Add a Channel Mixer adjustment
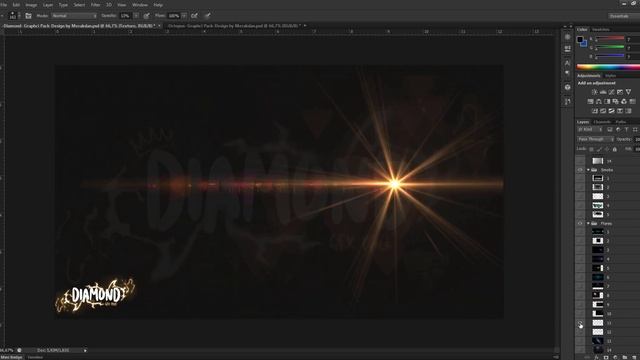The height and width of the screenshot is (360, 640). (x=624, y=101)
